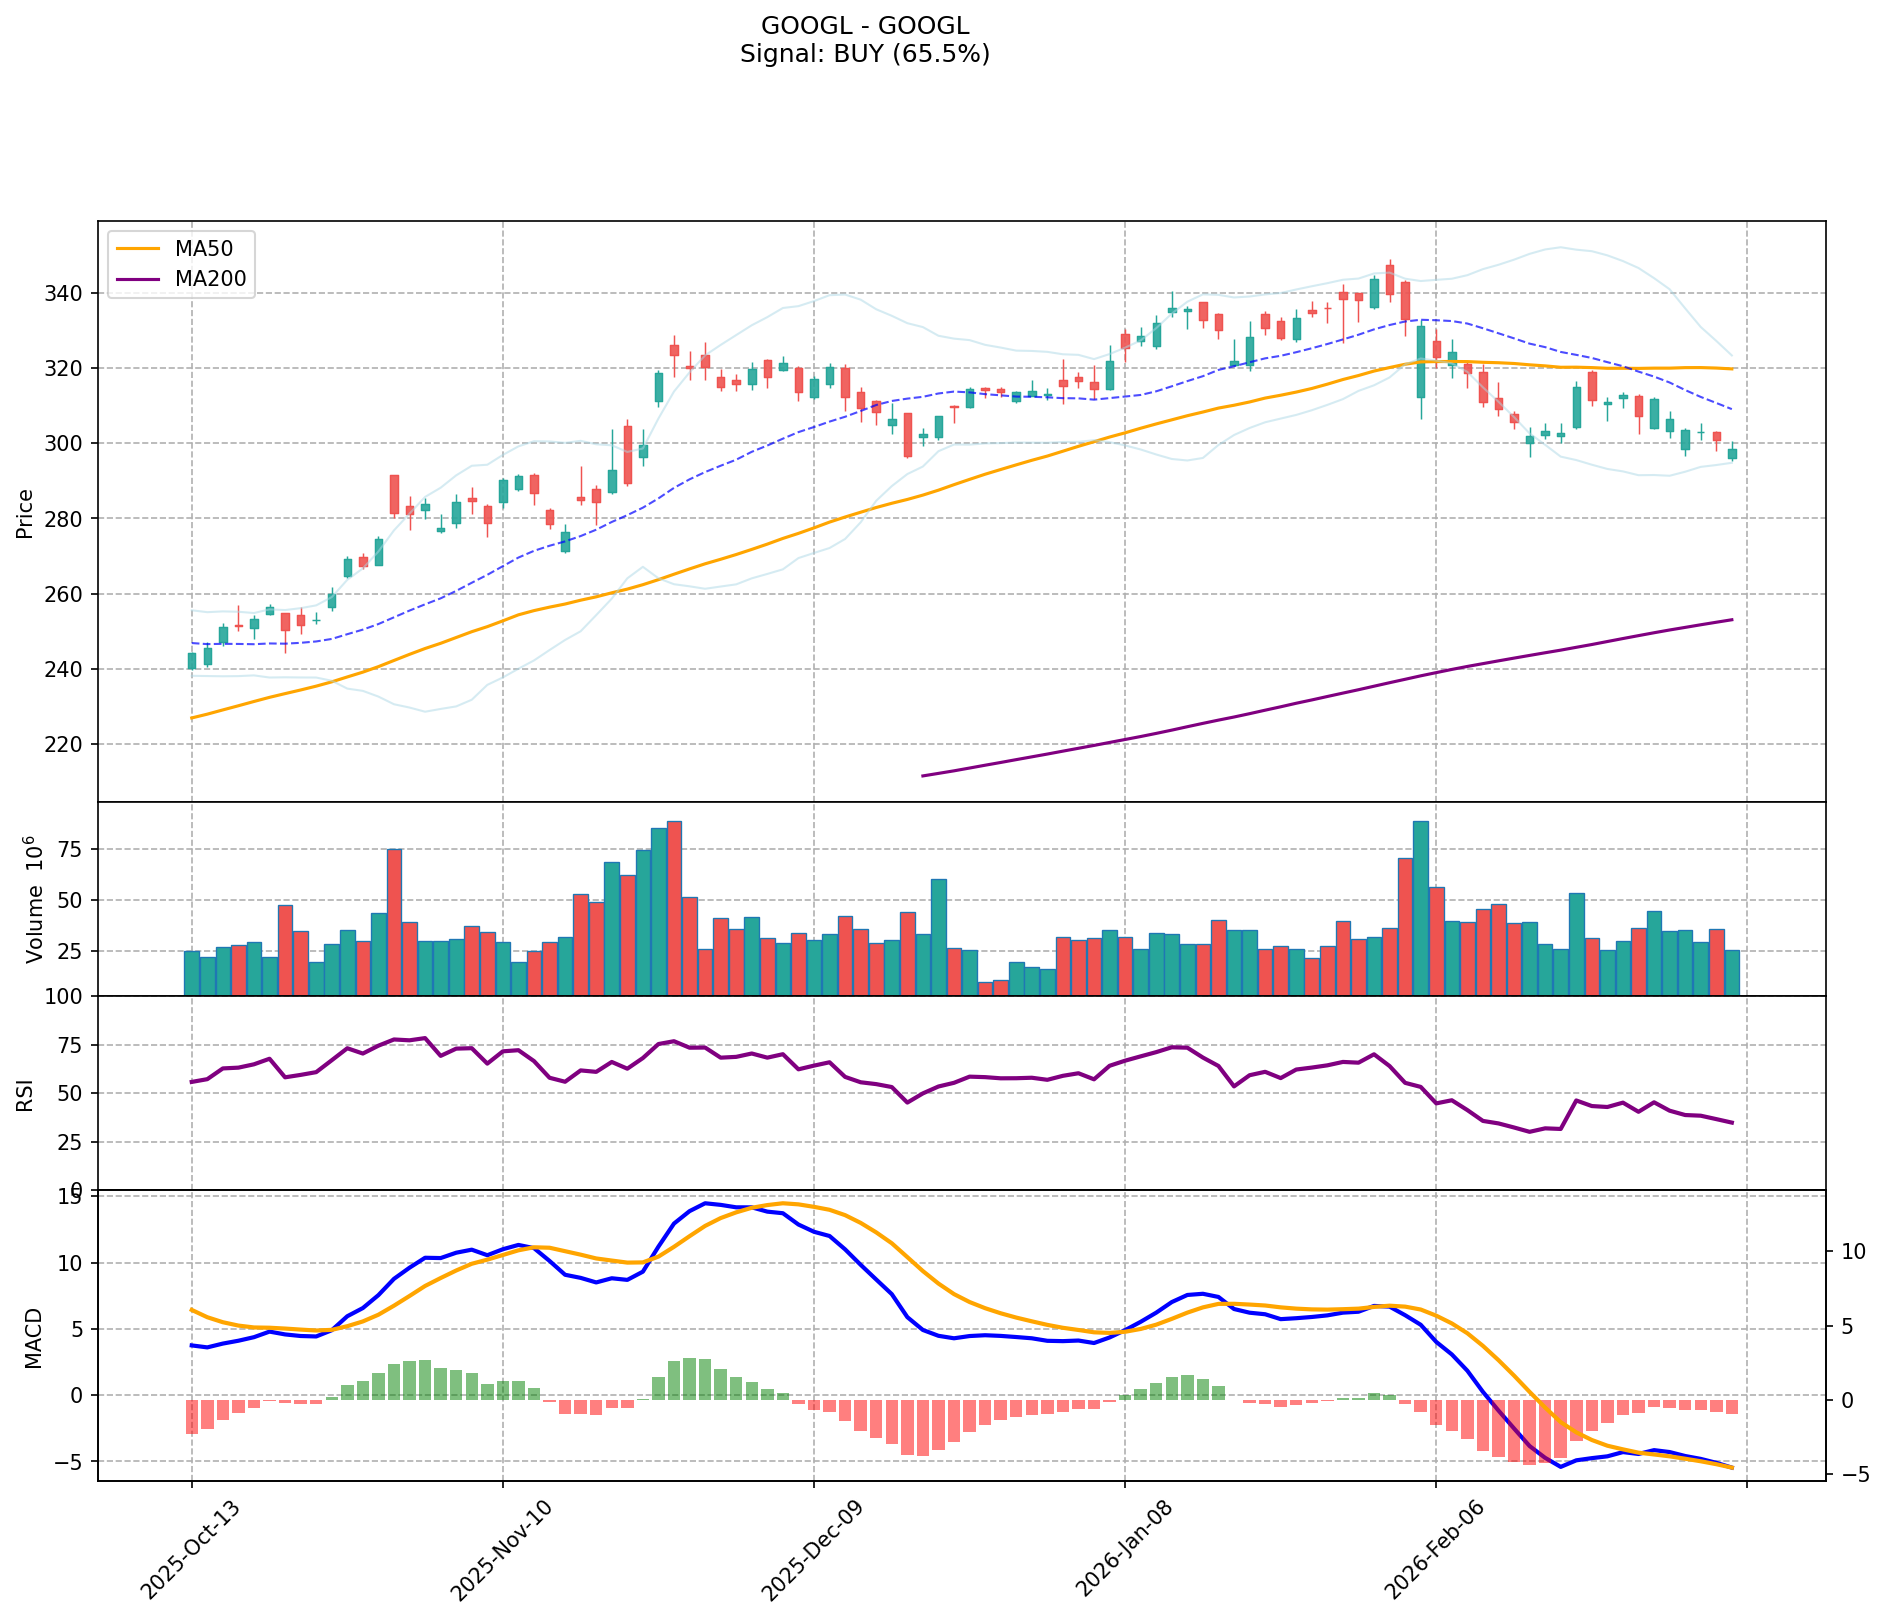This screenshot has width=1886, height=1620.
Task: Click the Volume axis label
Action: pyautogui.click(x=33, y=899)
